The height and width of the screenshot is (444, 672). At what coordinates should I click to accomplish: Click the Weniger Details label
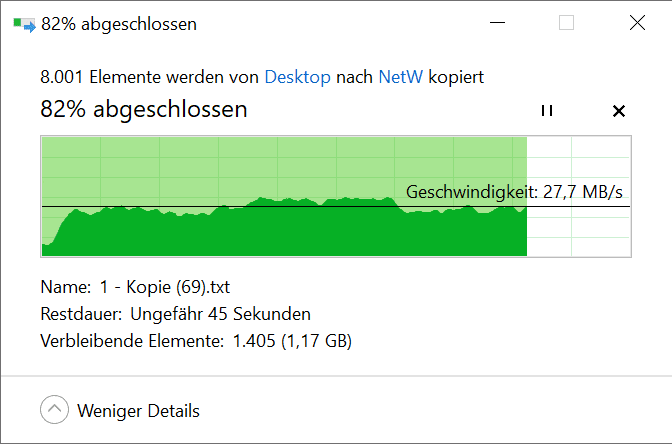(138, 411)
